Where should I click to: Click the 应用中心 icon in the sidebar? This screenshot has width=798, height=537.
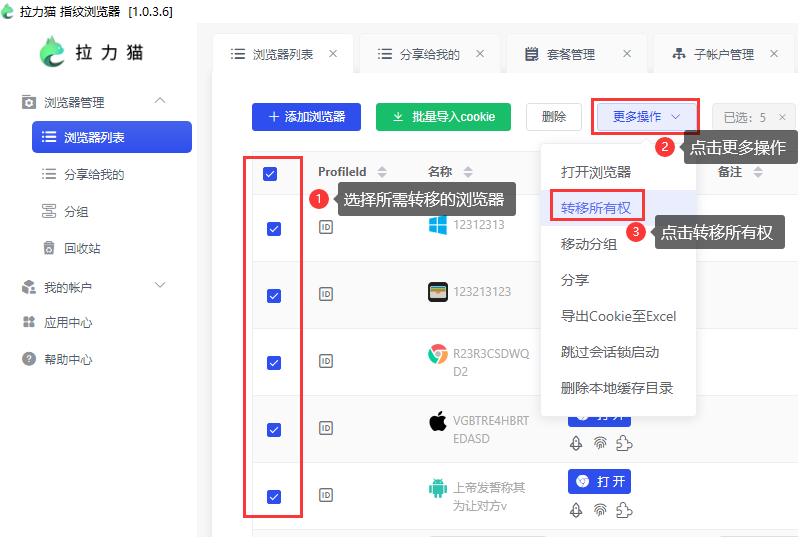tap(29, 322)
